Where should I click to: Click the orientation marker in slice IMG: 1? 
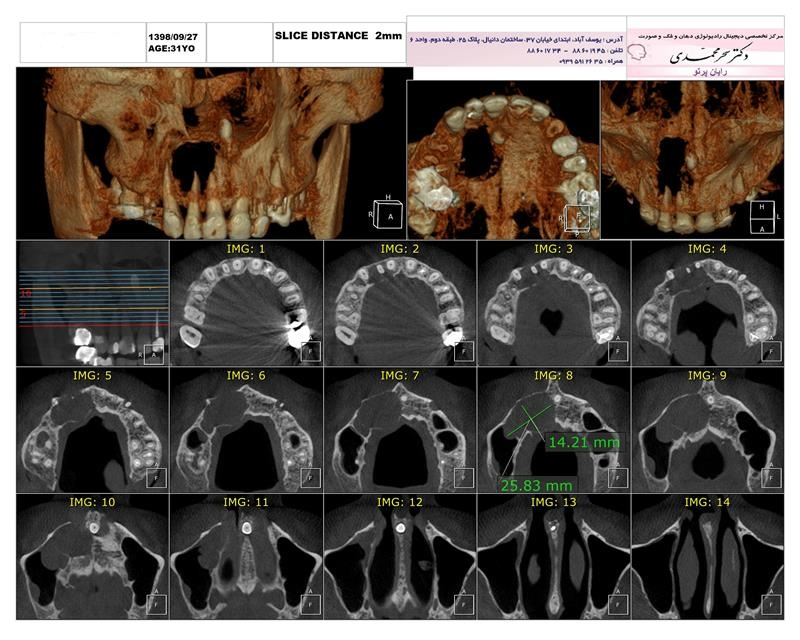pos(310,351)
